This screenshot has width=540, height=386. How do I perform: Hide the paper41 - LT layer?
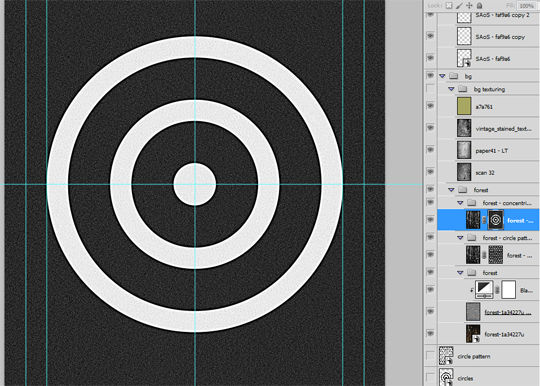tap(430, 150)
